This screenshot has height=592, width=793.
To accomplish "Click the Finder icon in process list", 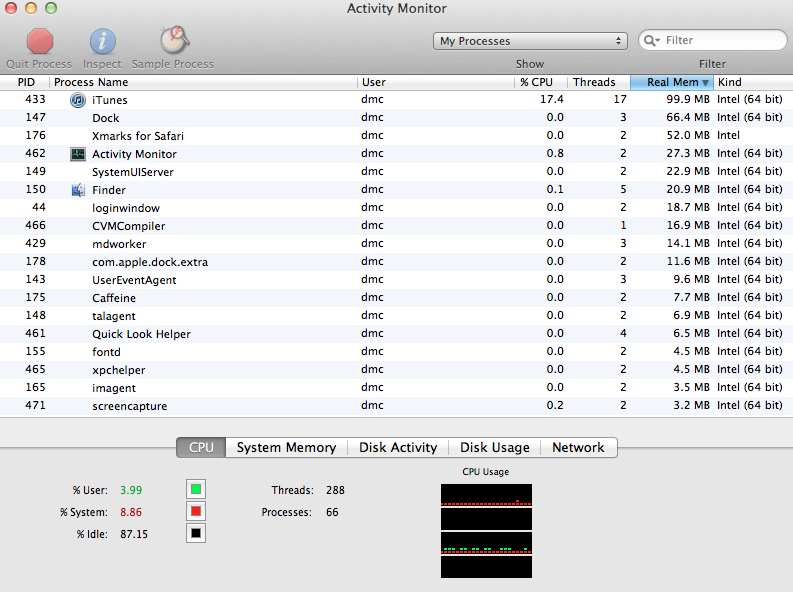I will tap(78, 190).
